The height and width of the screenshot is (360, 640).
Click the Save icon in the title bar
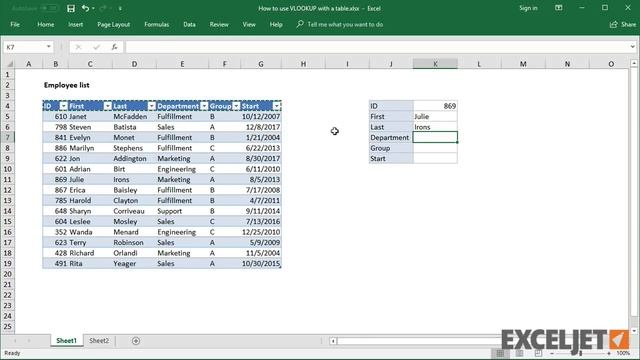coord(71,8)
